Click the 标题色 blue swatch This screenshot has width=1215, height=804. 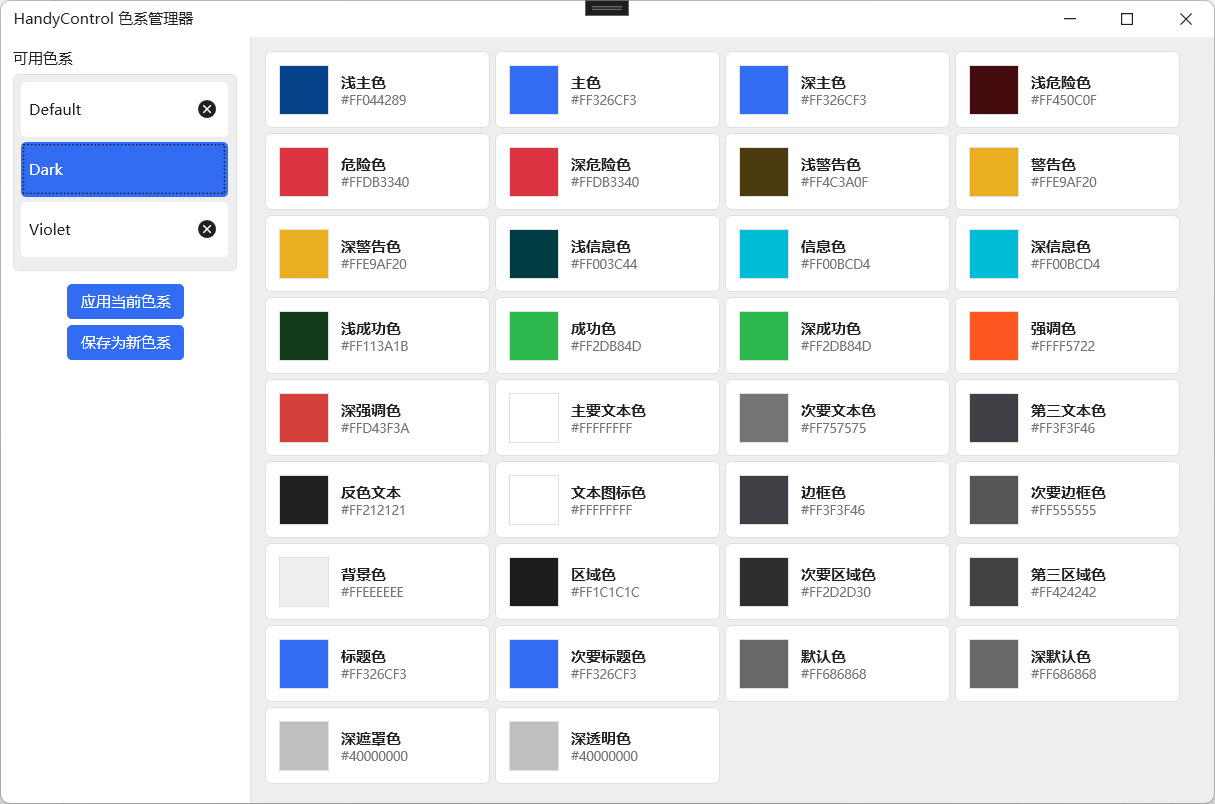point(303,663)
